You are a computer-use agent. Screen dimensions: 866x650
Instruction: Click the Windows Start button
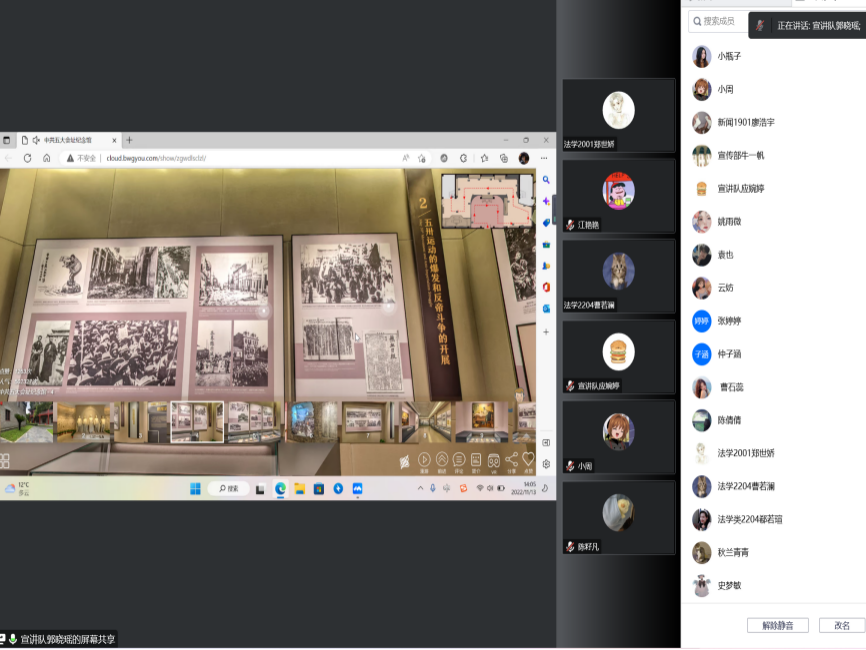[195, 488]
